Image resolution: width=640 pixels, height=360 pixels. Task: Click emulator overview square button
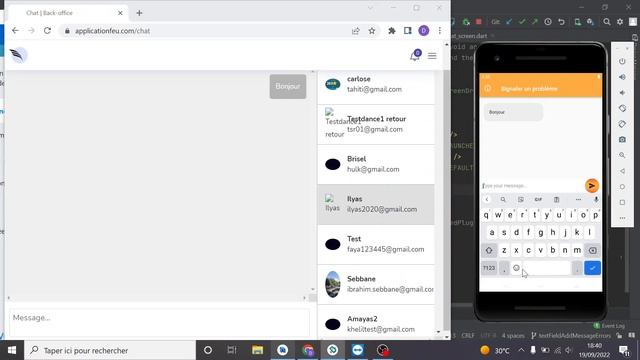tap(622, 202)
